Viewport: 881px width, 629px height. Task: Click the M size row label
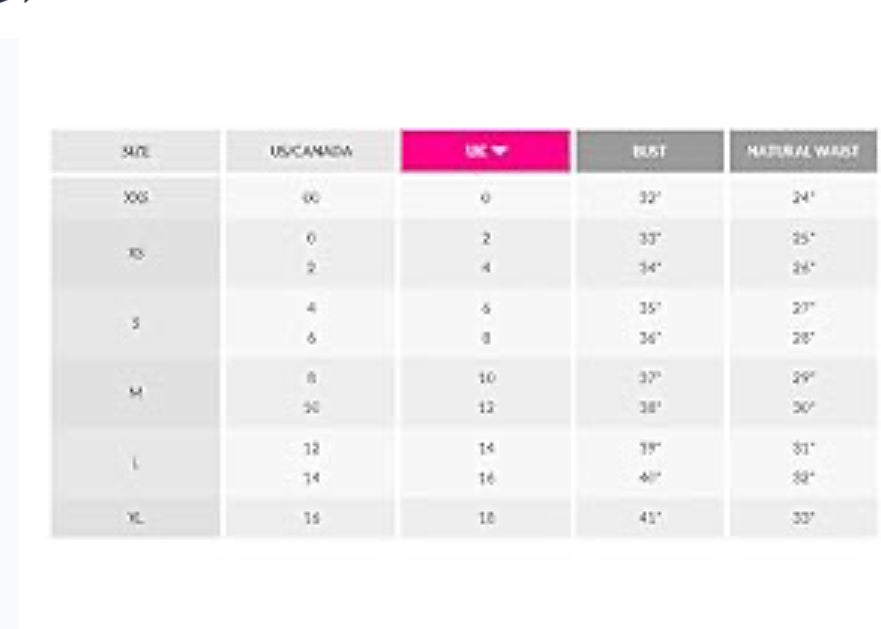(x=135, y=392)
